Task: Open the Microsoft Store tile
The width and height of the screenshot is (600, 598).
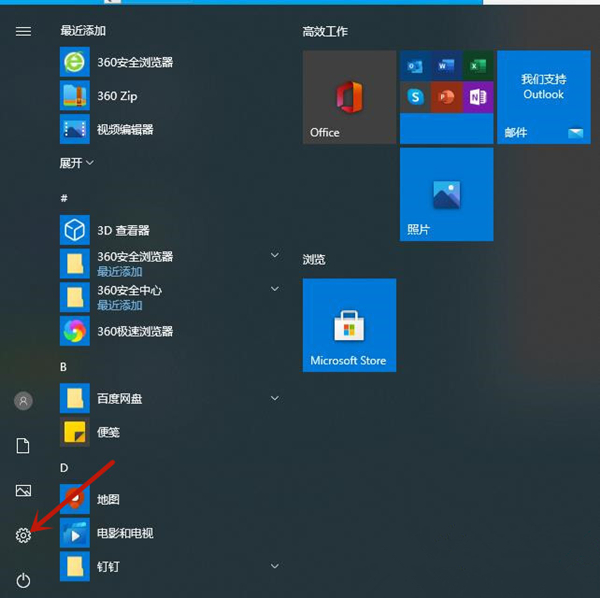Action: click(349, 325)
